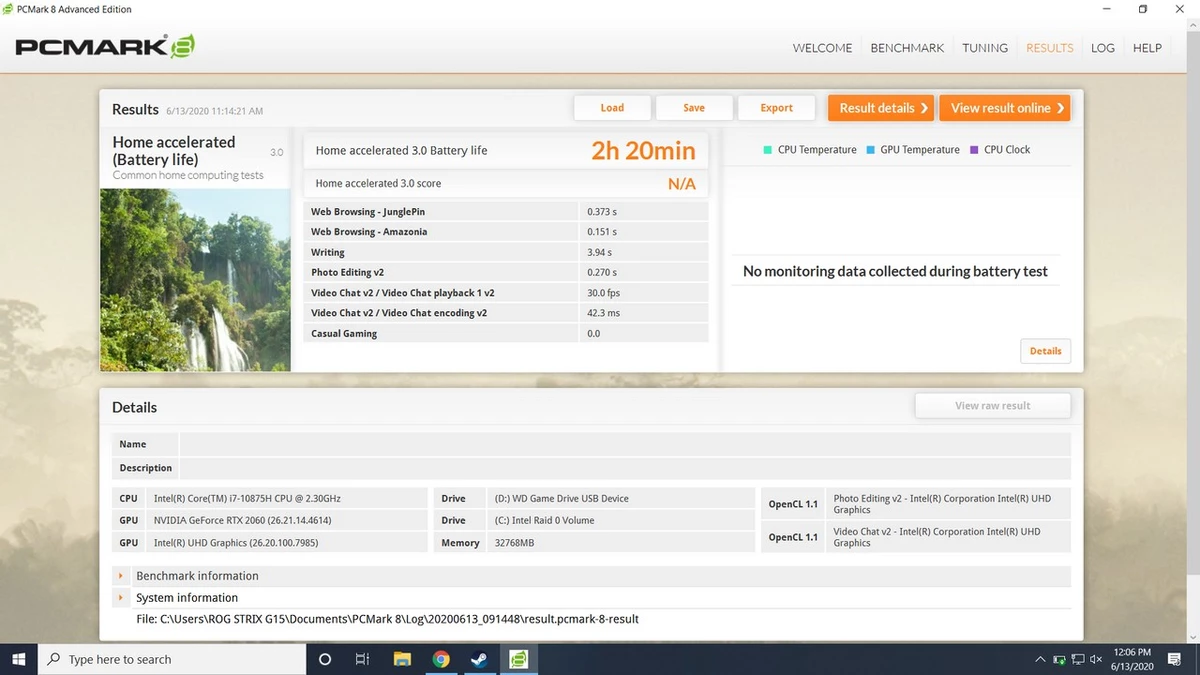Screen dimensions: 1200x675
Task: Click the Video Chat playback 1 v2 row
Action: [x=506, y=293]
